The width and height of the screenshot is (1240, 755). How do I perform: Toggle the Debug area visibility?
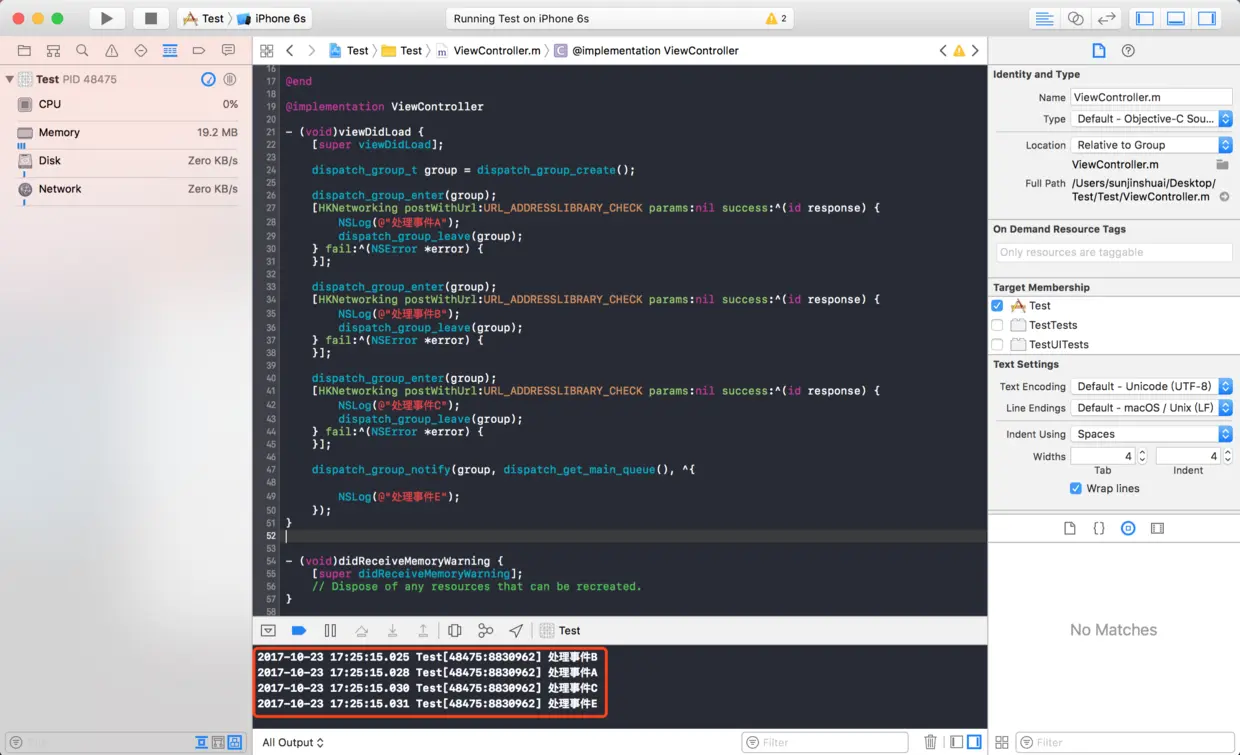click(1176, 18)
